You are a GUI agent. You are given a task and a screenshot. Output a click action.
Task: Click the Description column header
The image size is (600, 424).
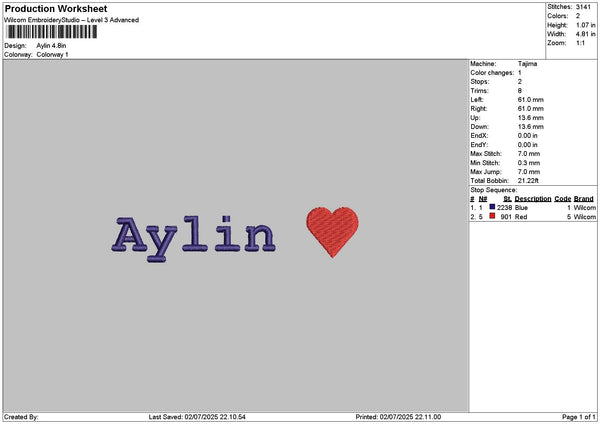click(x=533, y=199)
